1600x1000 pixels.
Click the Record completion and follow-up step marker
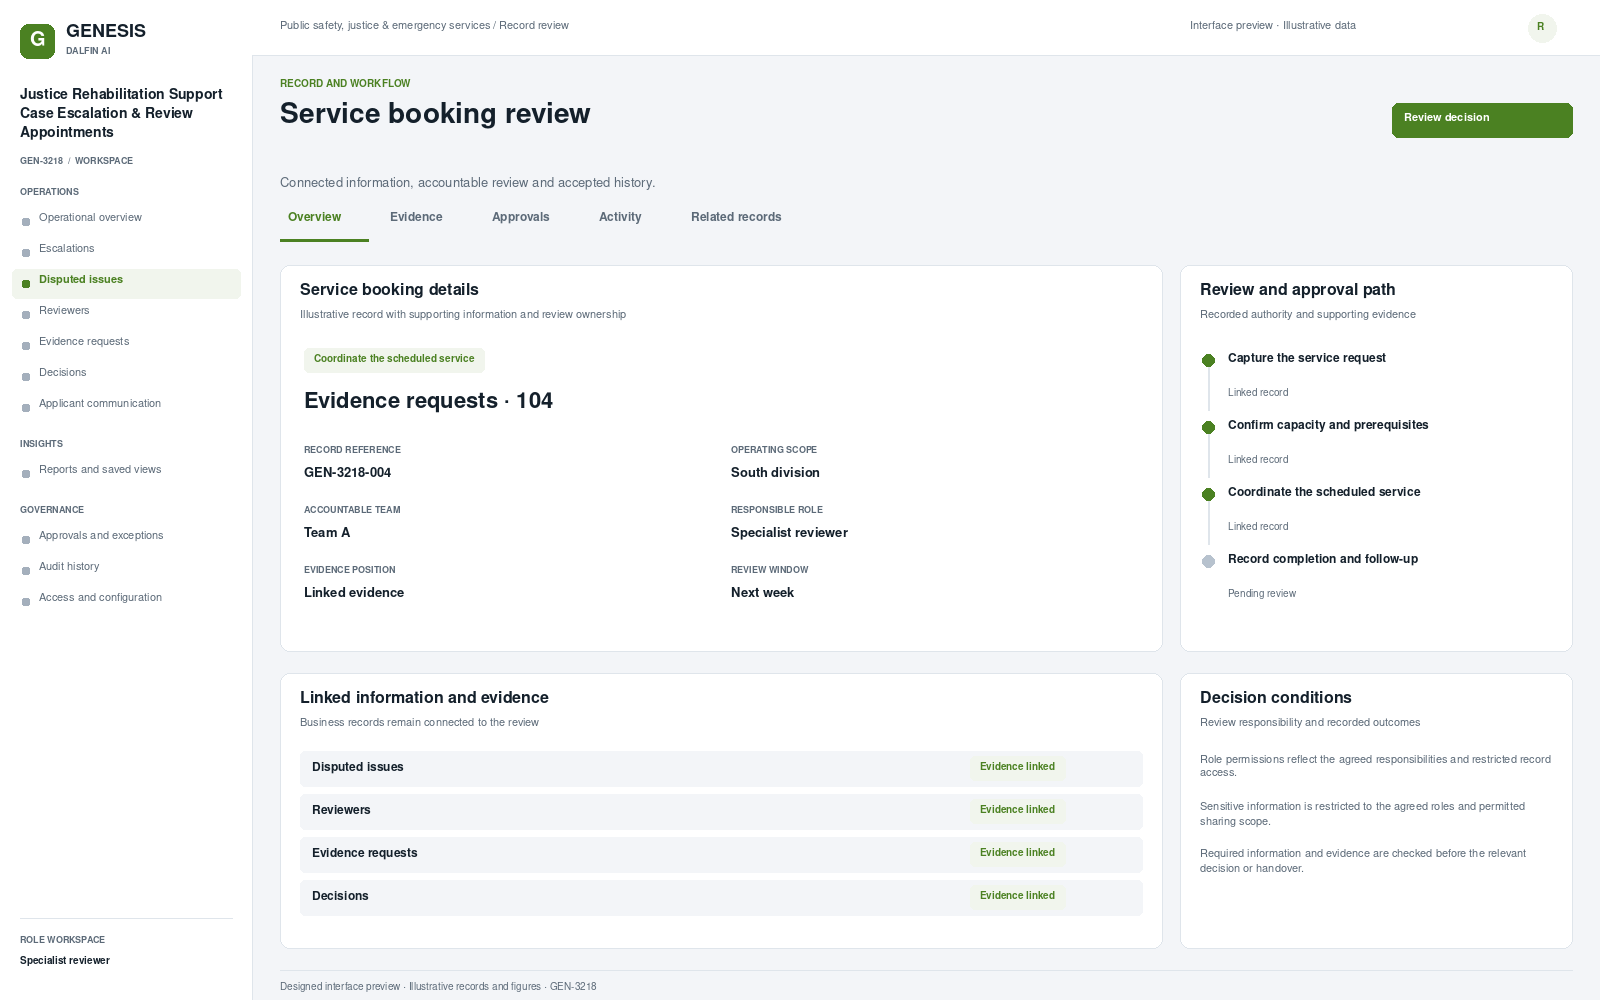coord(1208,561)
